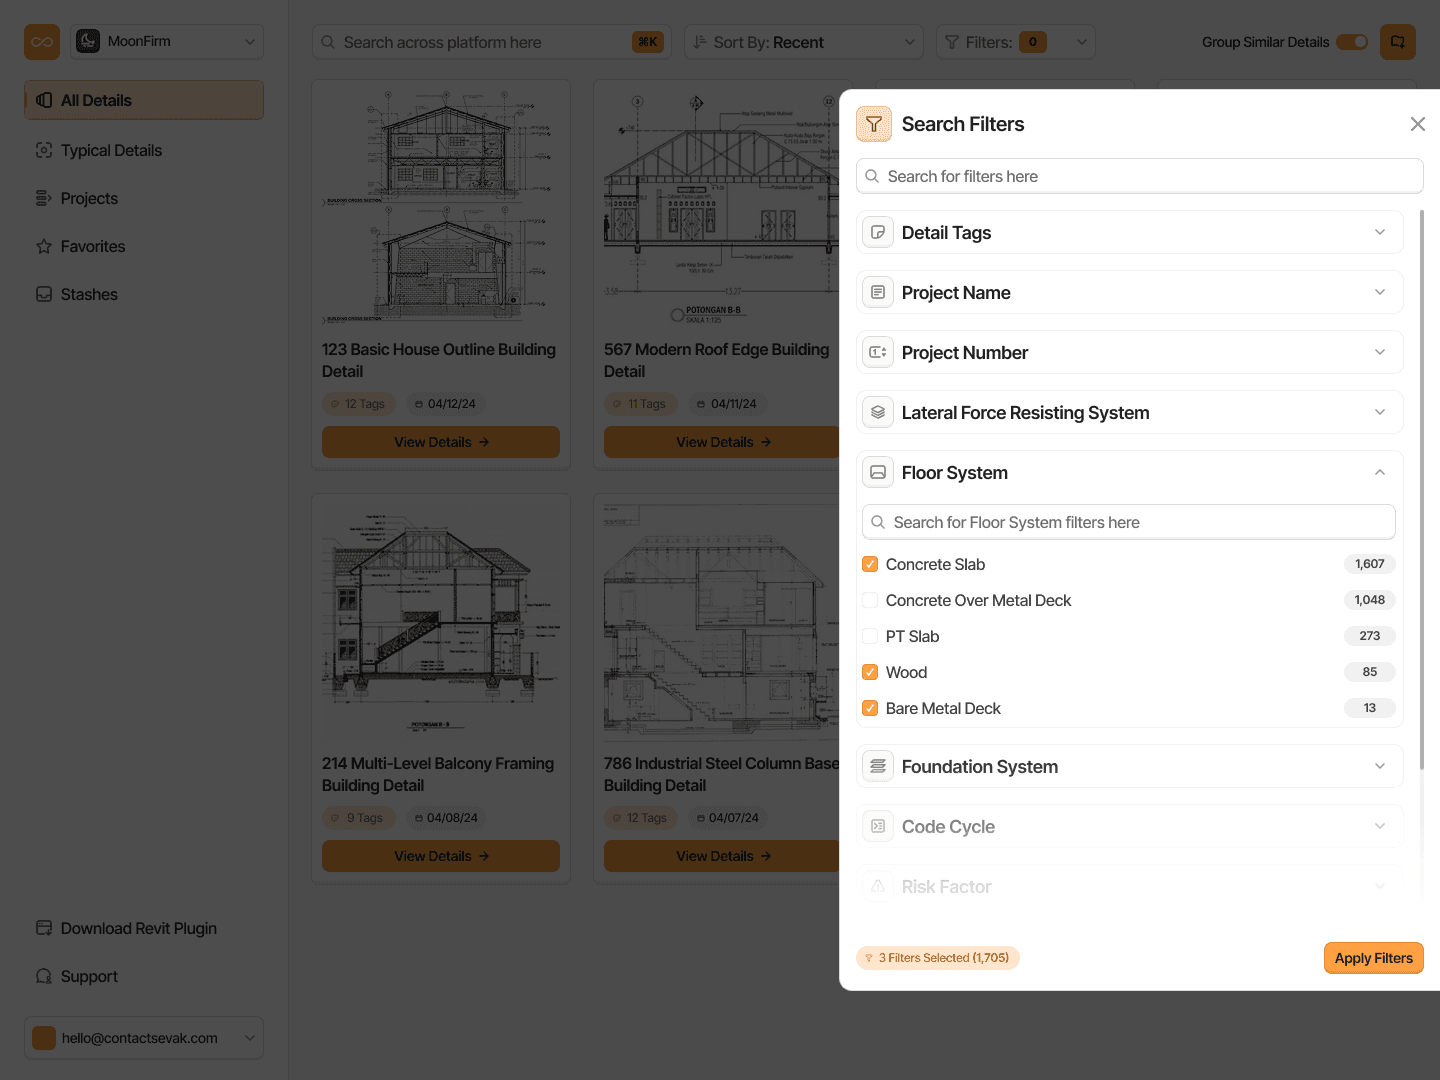This screenshot has height=1080, width=1440.
Task: Click the All Details sidebar icon
Action: click(44, 100)
